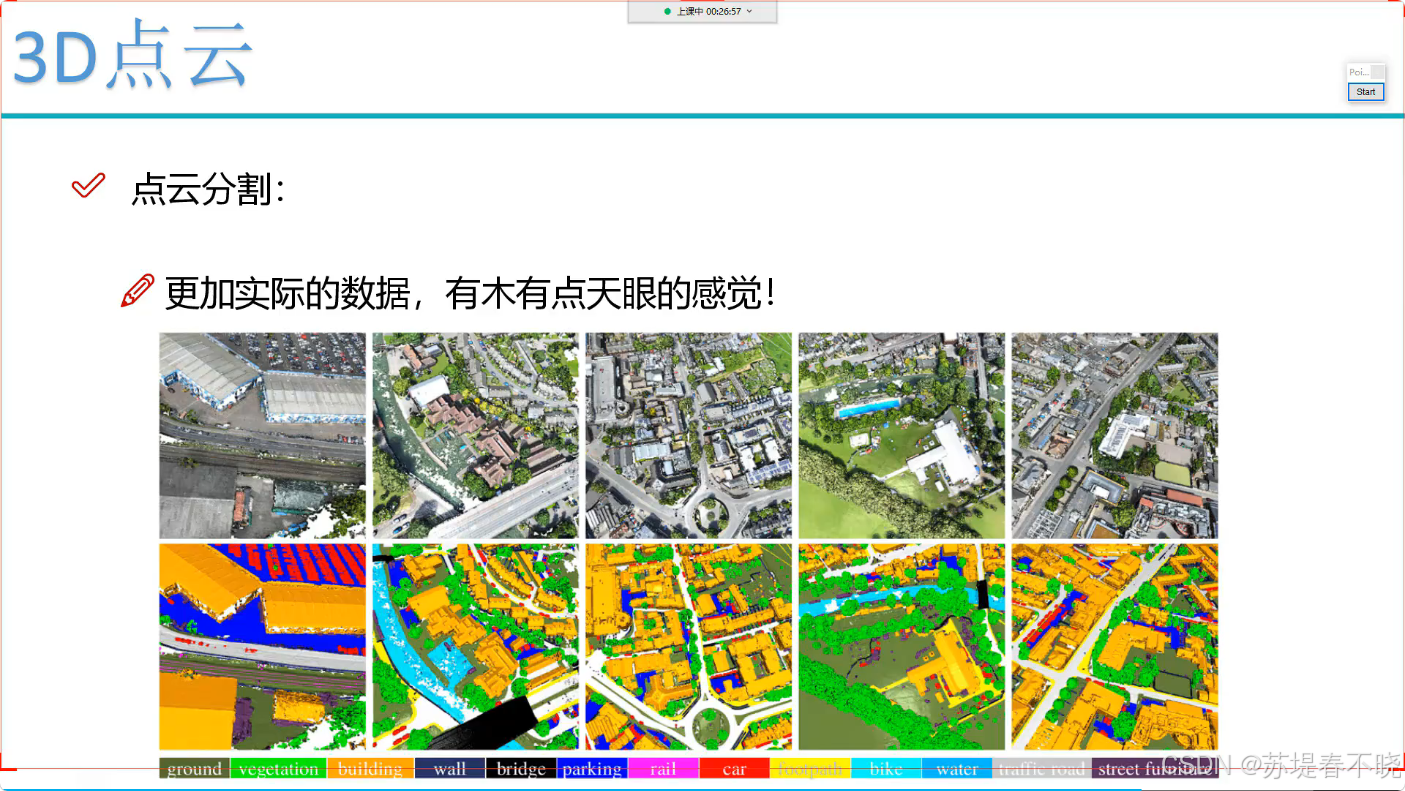Viewport: 1405px width, 791px height.
Task: Open the segmentation map with the central orange L-shaped building
Action: point(901,647)
